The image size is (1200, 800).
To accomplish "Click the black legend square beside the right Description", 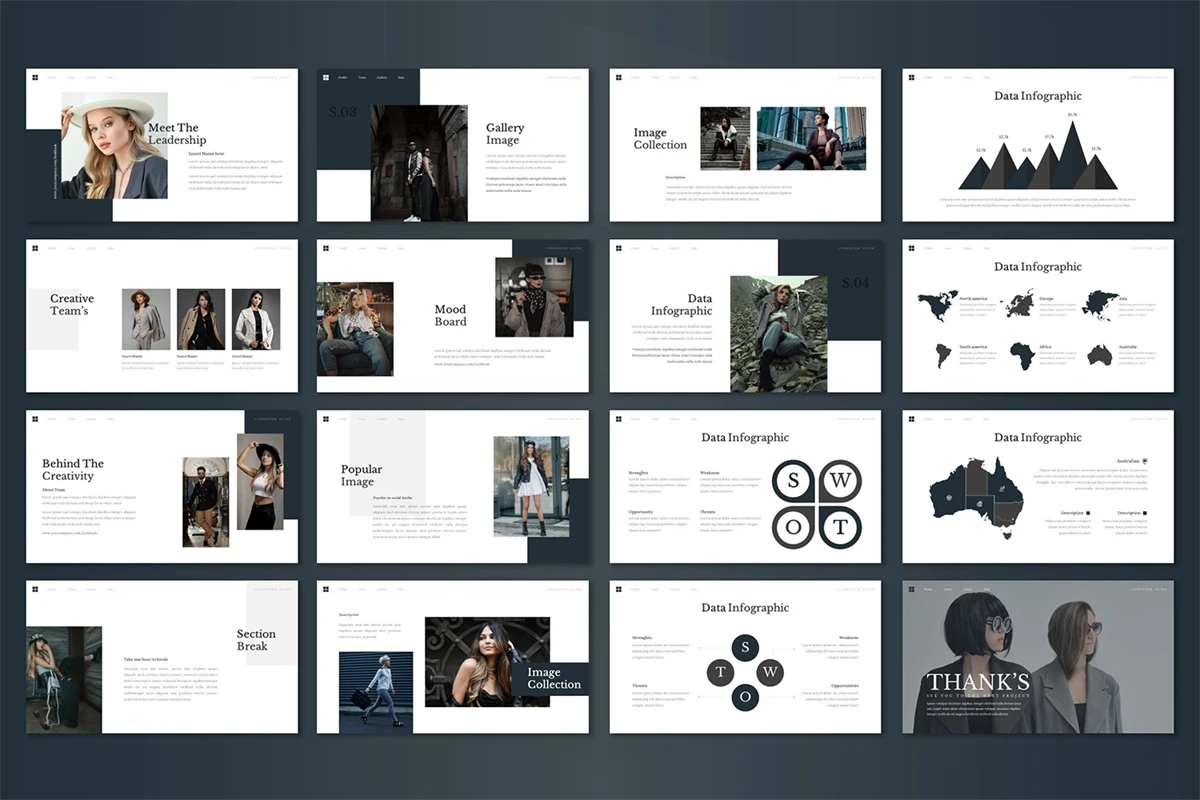I will coord(1145,513).
